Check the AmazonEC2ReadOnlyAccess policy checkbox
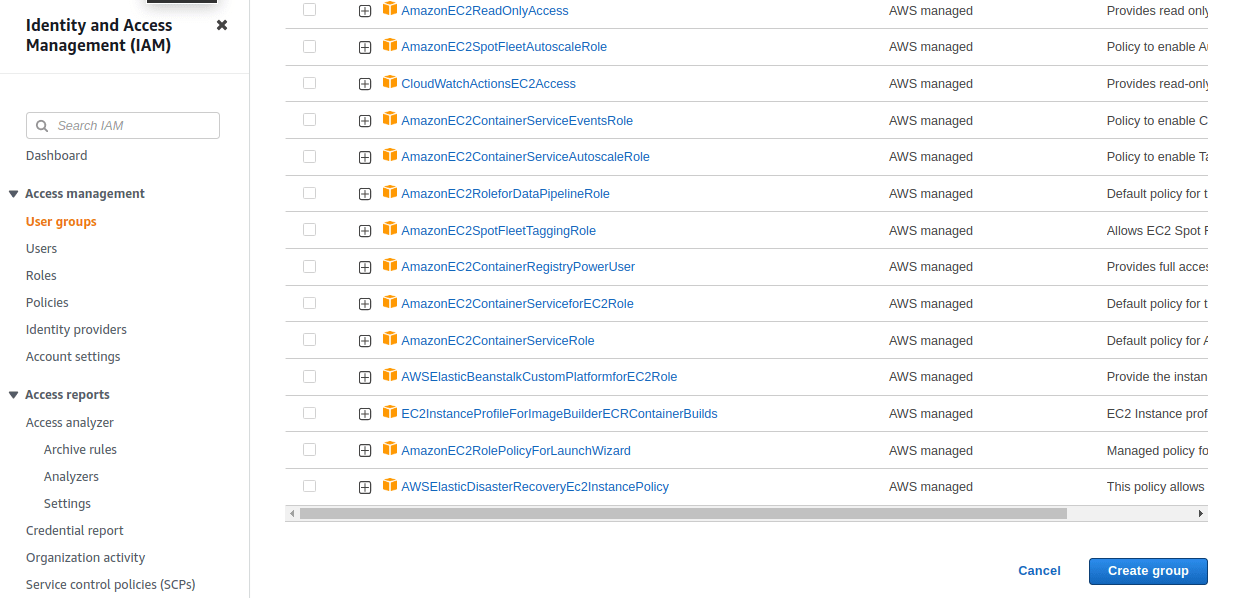The image size is (1237, 598). (x=309, y=10)
